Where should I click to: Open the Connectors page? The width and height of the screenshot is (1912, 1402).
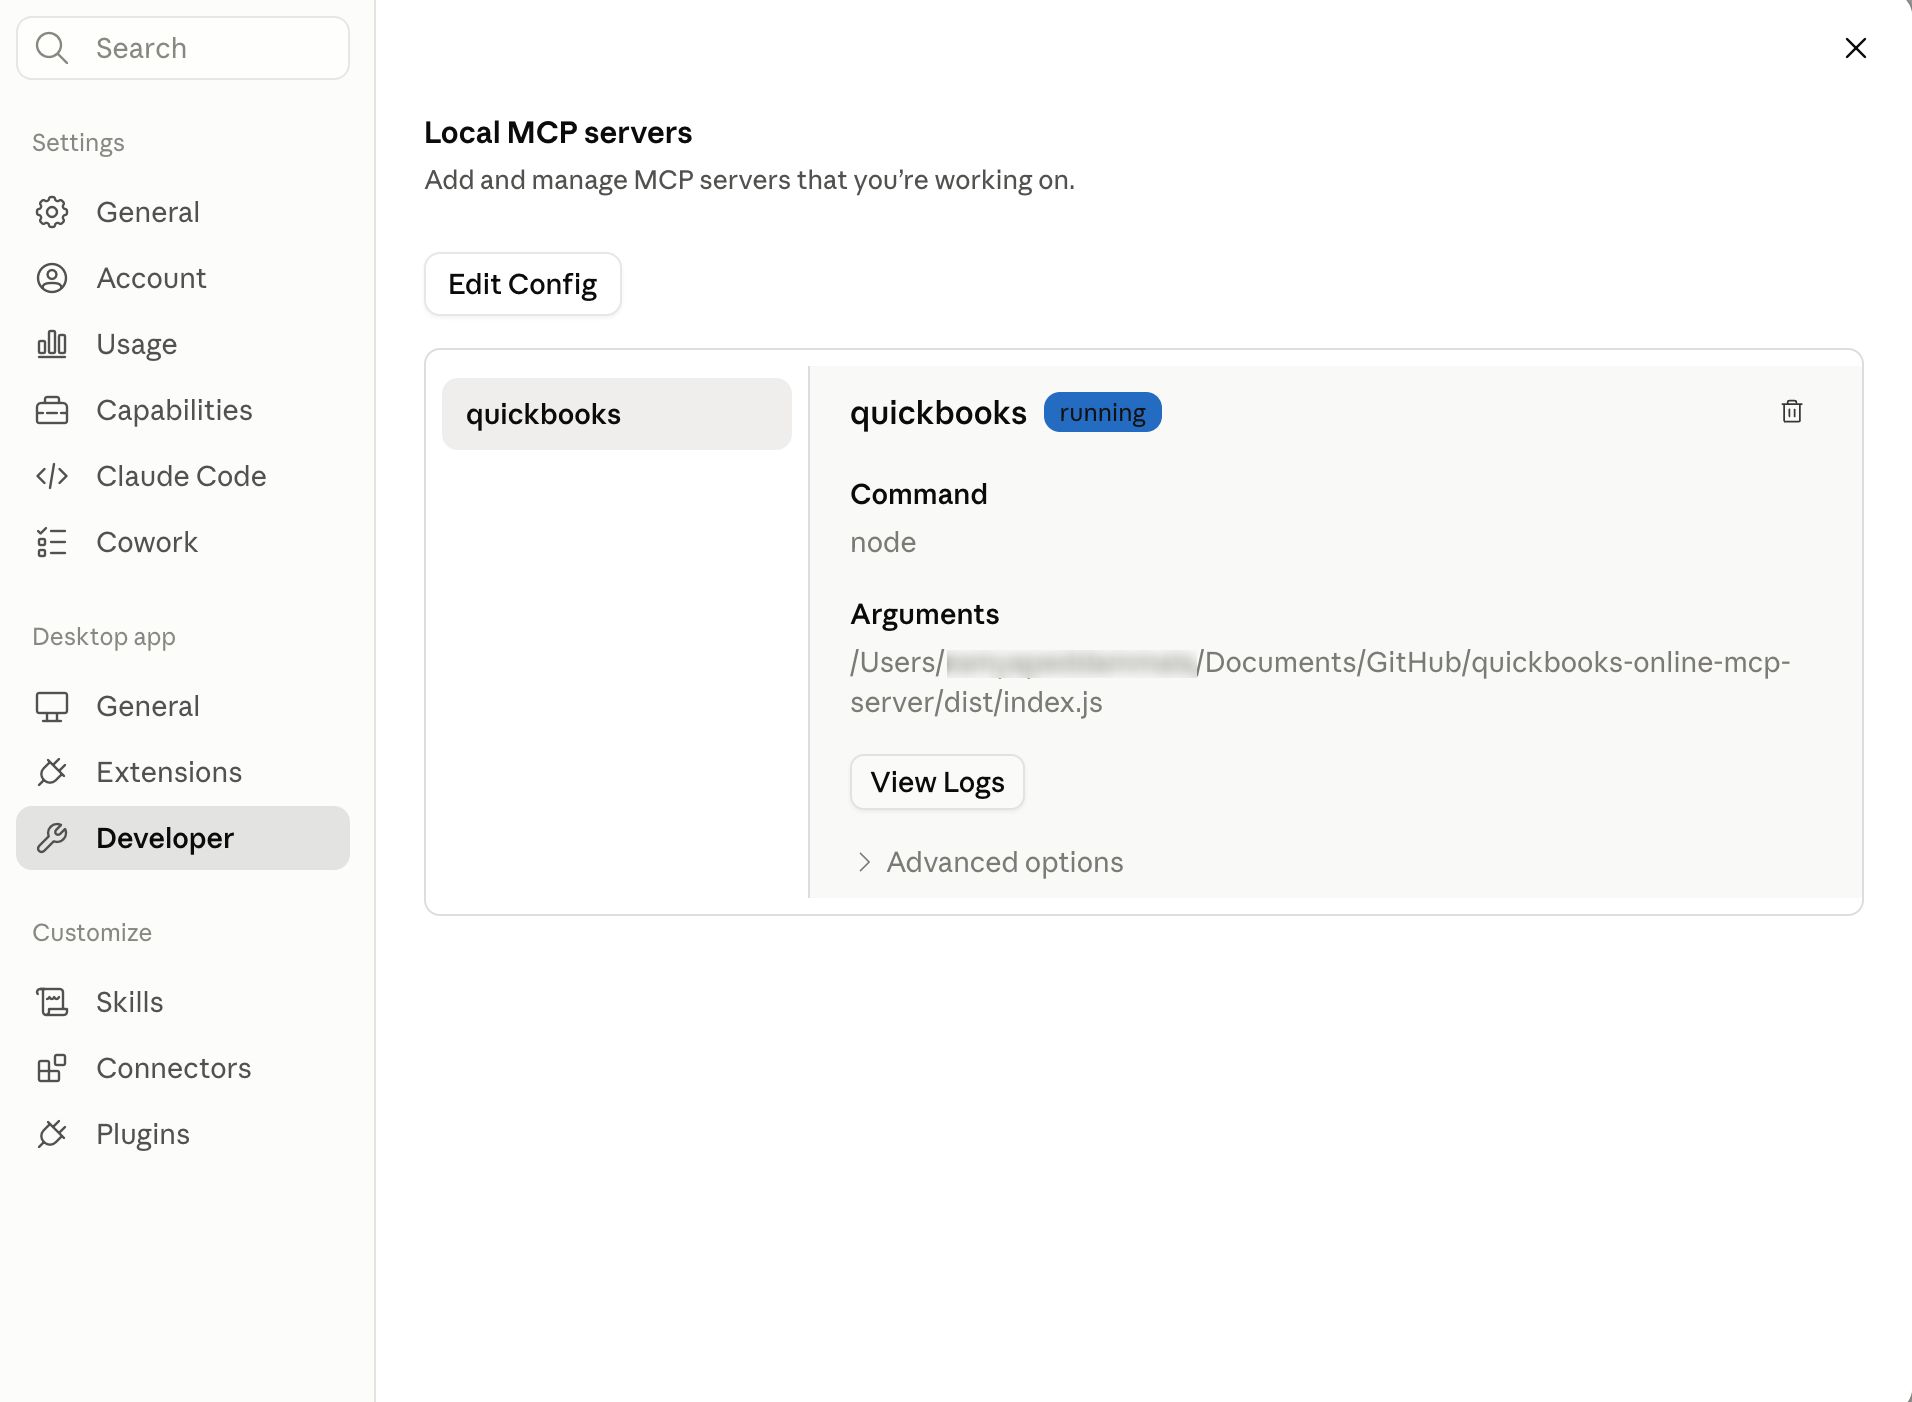183,1068
